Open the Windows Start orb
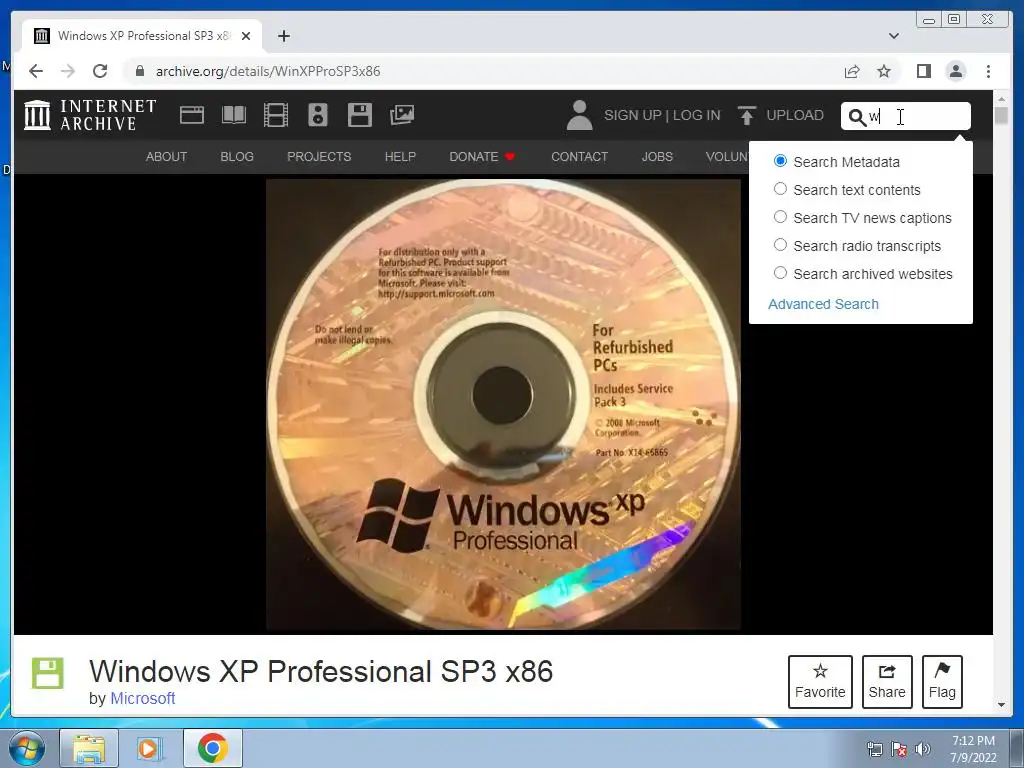This screenshot has width=1024, height=768. tap(27, 748)
